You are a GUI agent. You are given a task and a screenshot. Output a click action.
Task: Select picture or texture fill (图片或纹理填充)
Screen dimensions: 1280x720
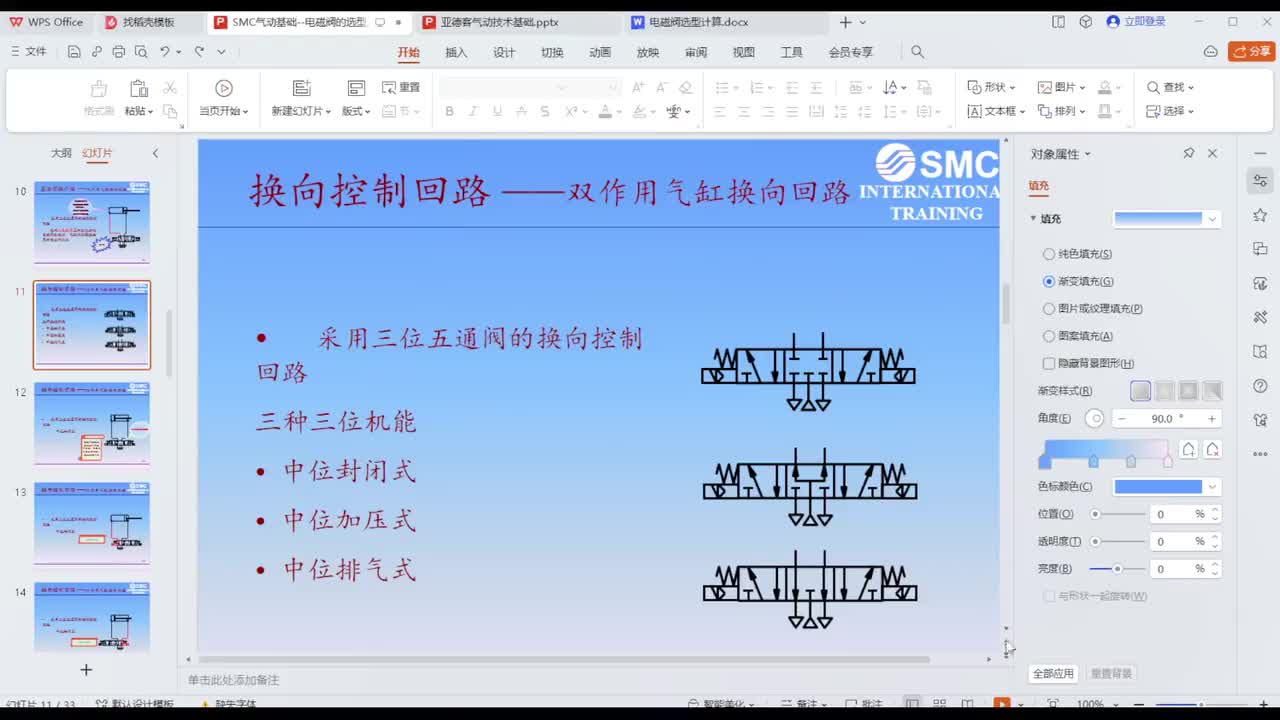pos(1049,309)
